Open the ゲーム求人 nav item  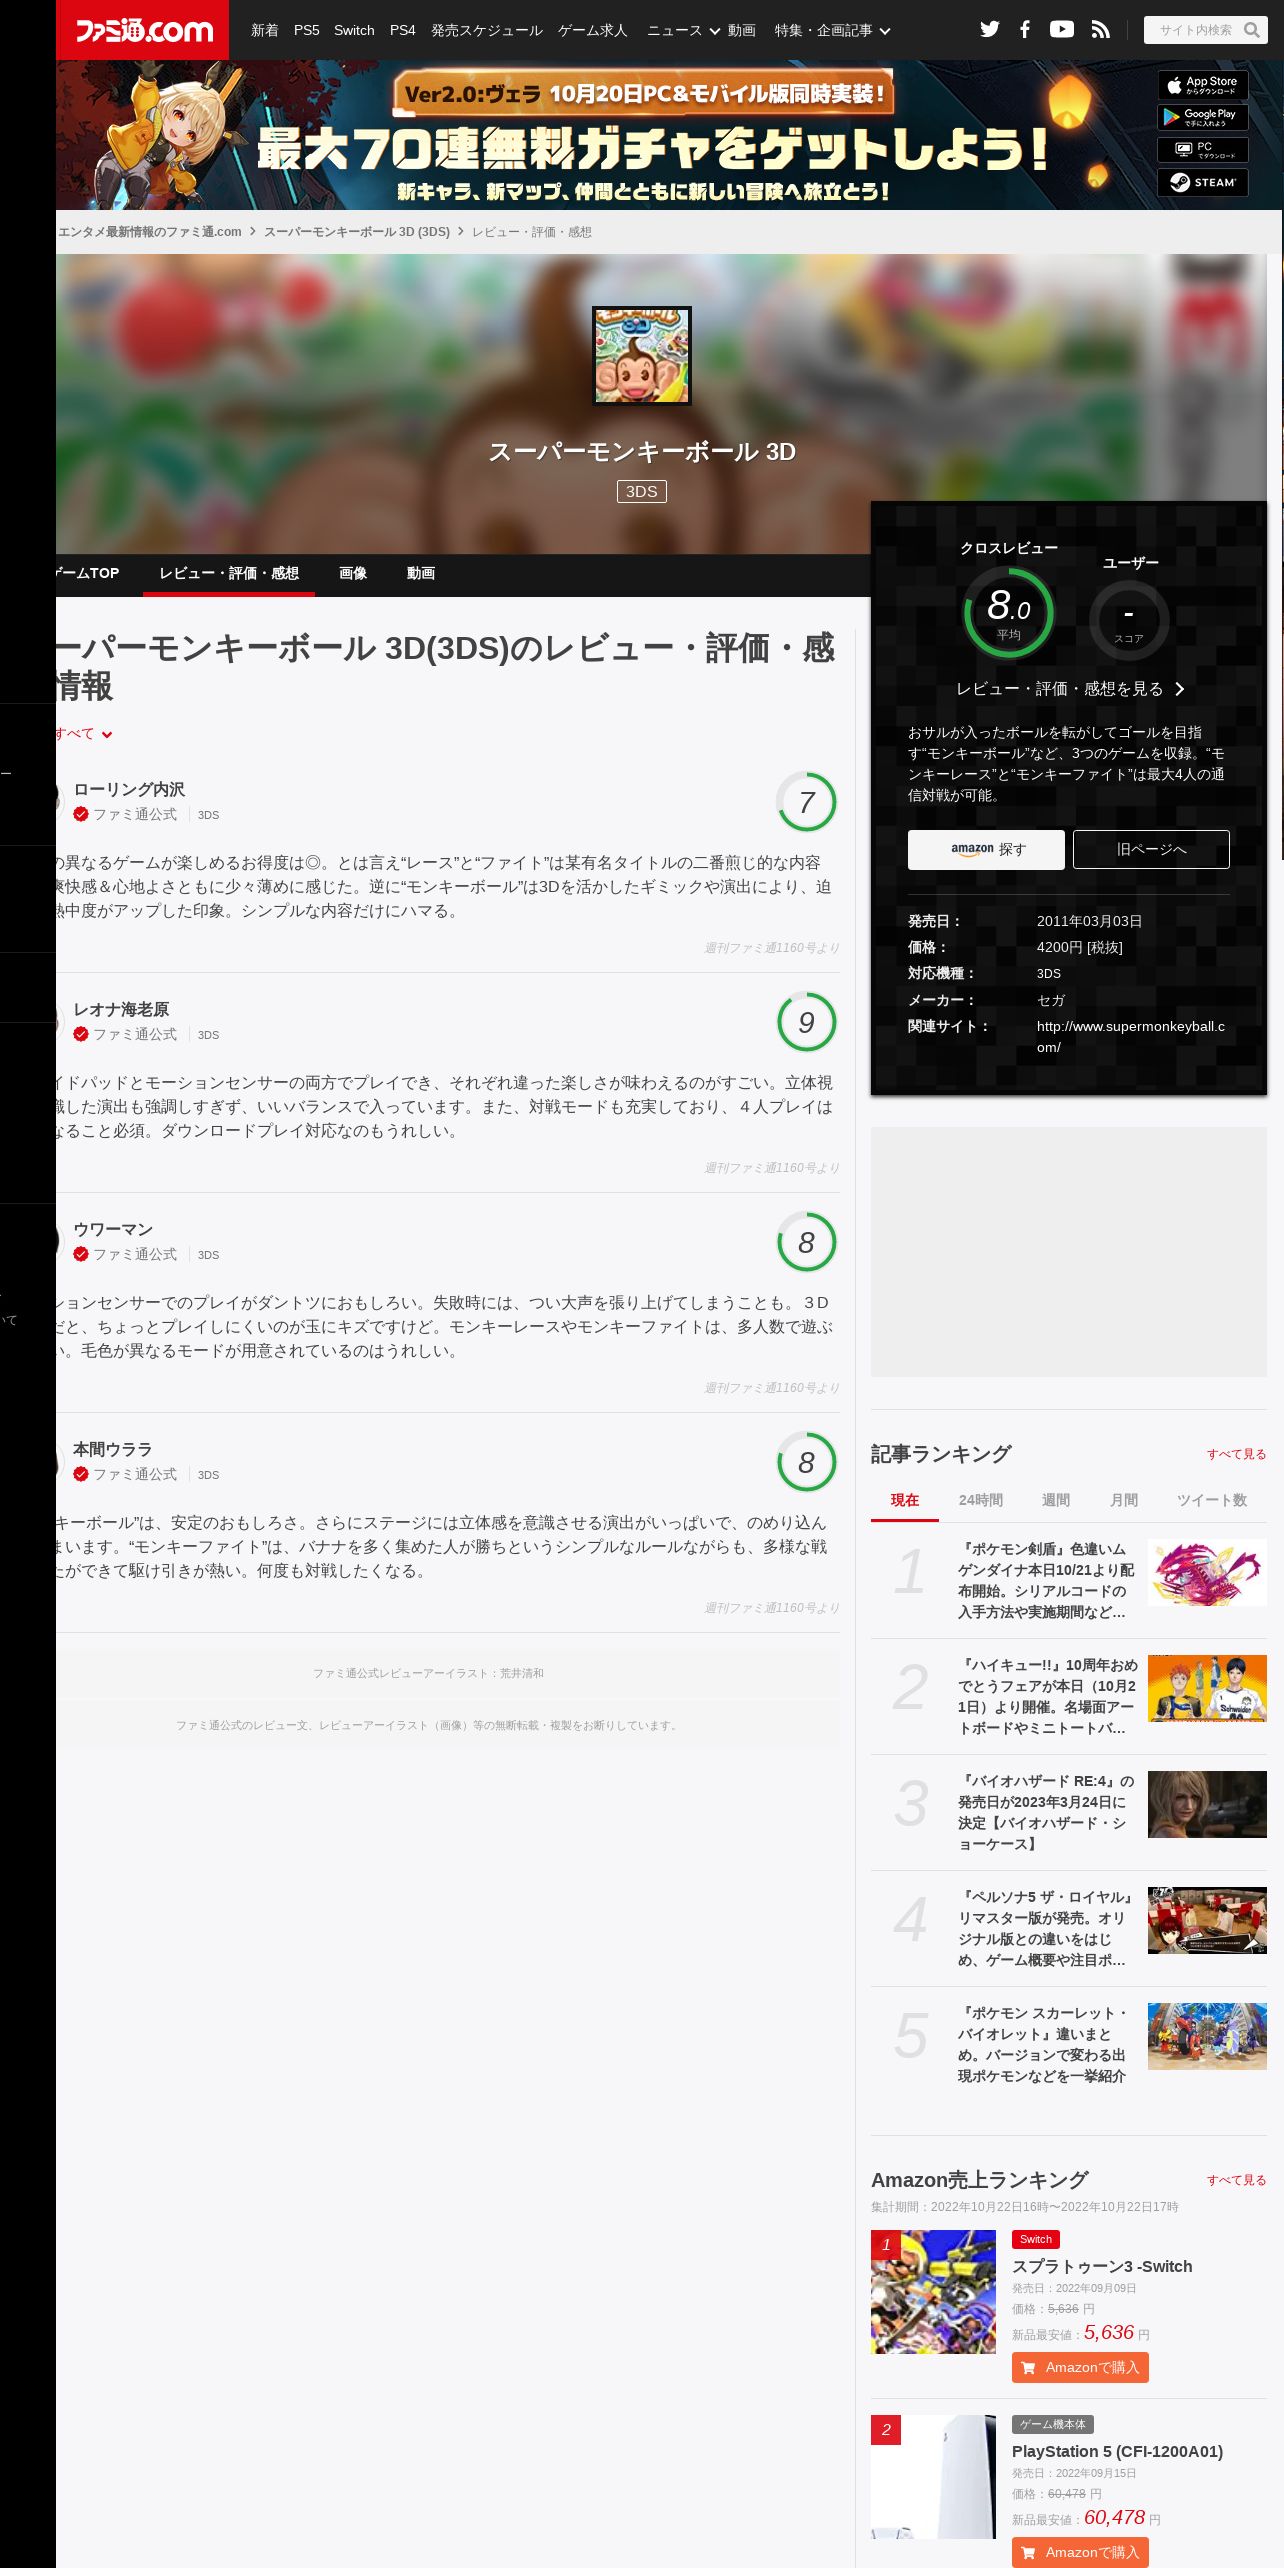(x=593, y=30)
